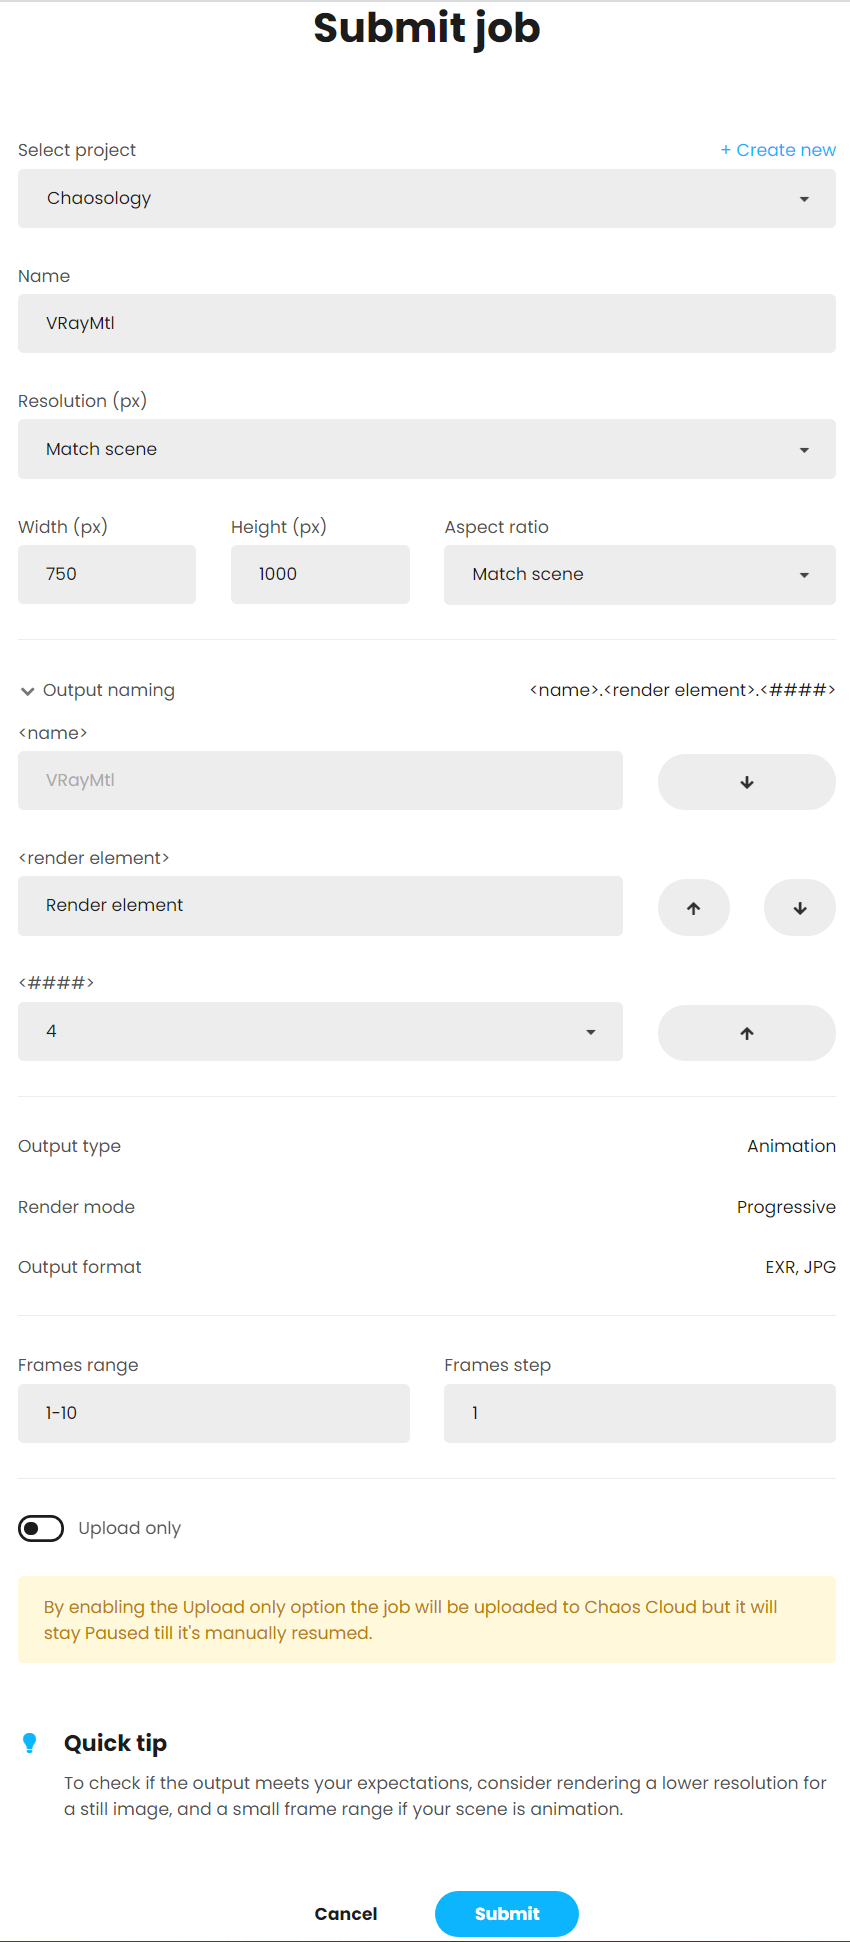
Task: Open the frame padding digits dropdown
Action: point(319,1031)
